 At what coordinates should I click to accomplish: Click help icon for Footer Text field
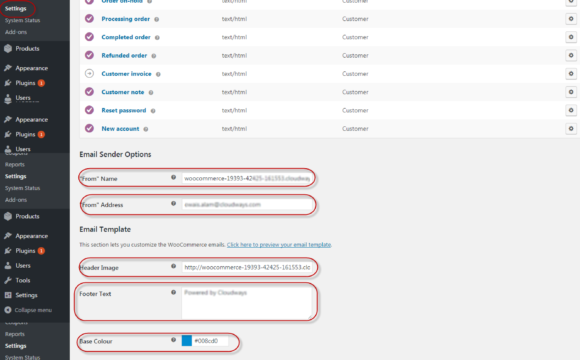(x=173, y=292)
